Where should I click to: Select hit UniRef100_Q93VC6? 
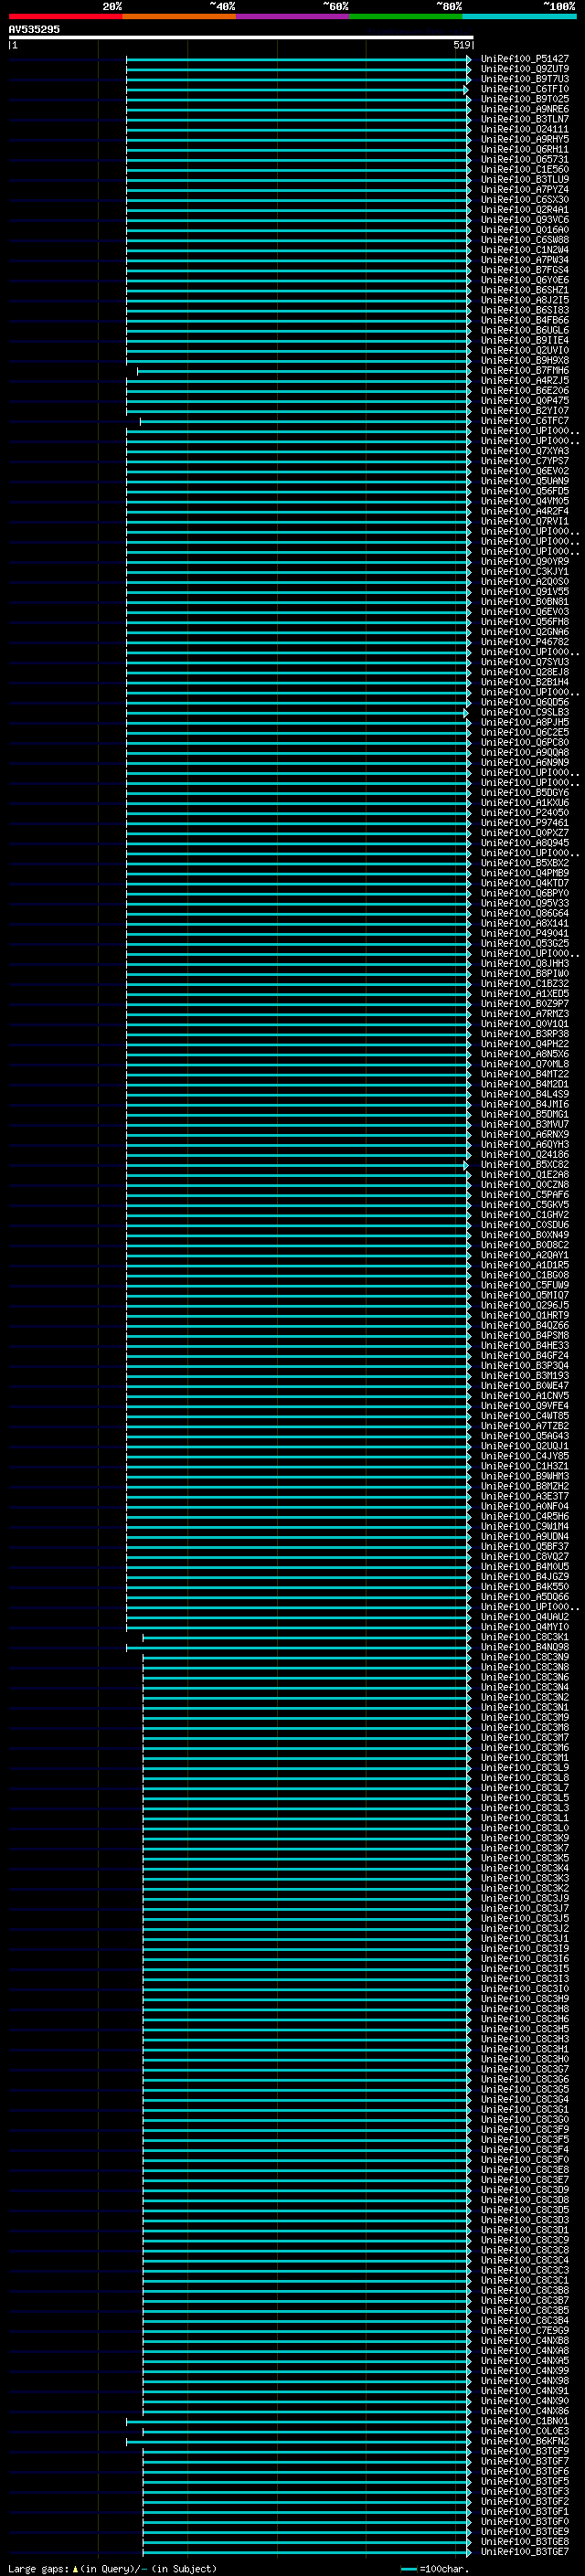524,220
